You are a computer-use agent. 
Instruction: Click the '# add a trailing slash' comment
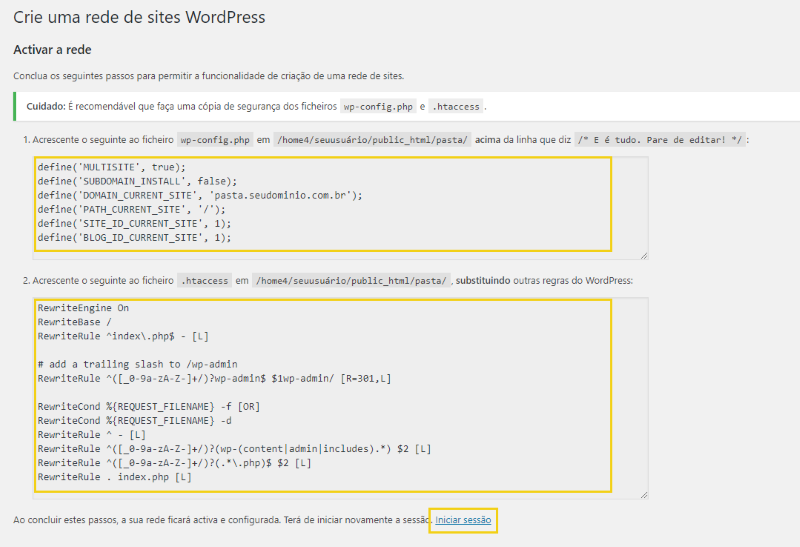pyautogui.click(x=137, y=364)
